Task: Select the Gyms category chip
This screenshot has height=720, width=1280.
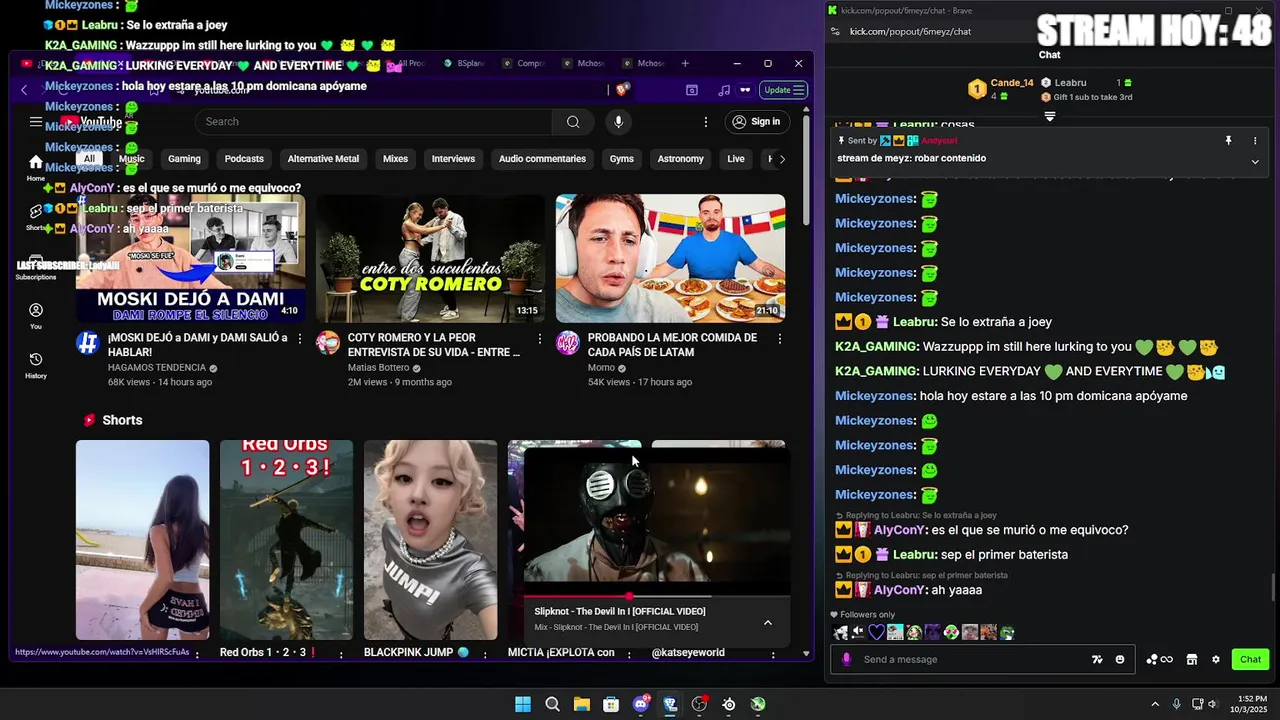Action: (x=622, y=159)
